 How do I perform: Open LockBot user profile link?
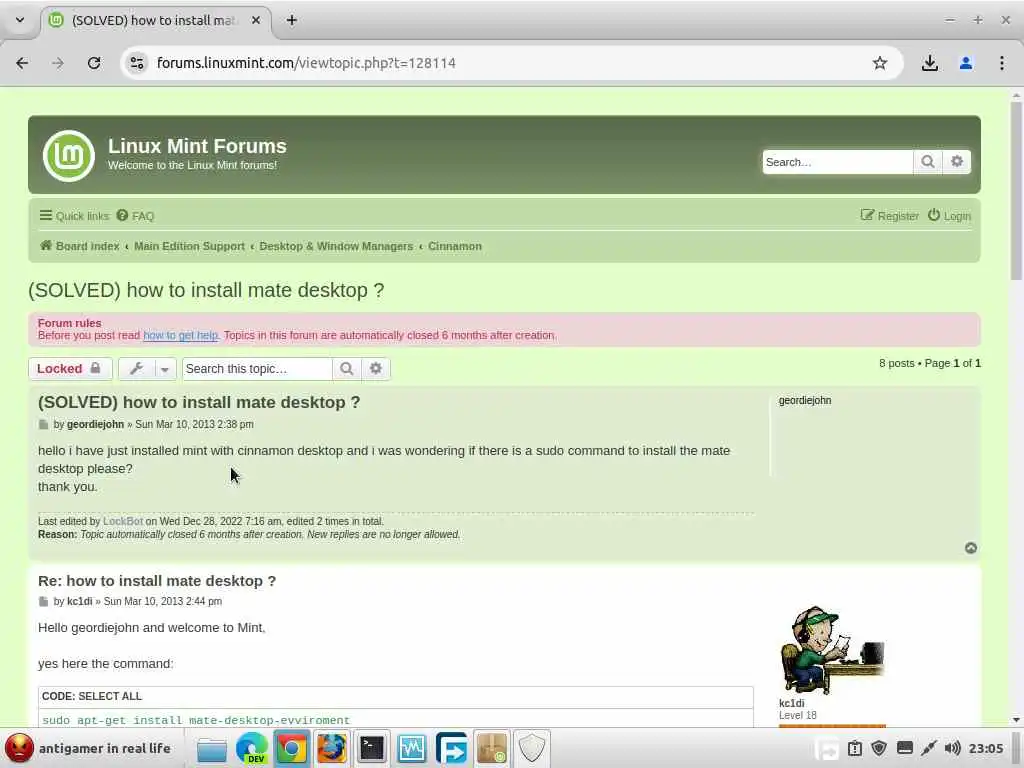[x=123, y=521]
